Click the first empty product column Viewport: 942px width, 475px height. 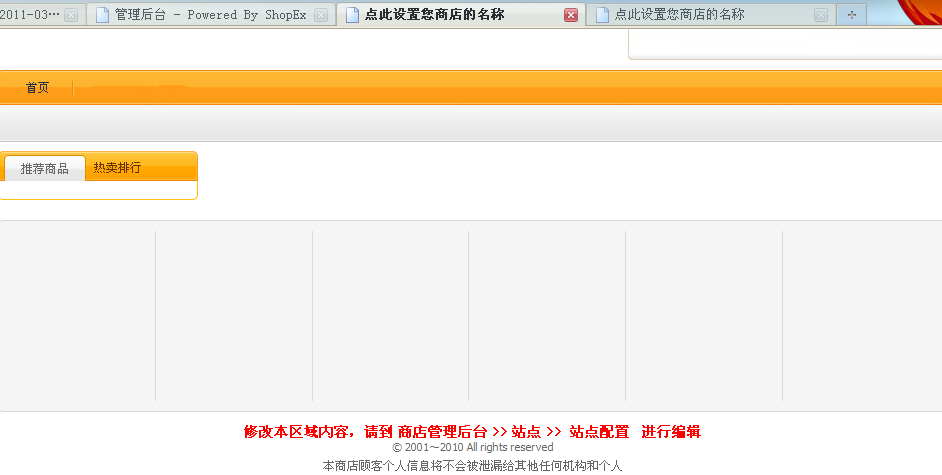(x=78, y=315)
